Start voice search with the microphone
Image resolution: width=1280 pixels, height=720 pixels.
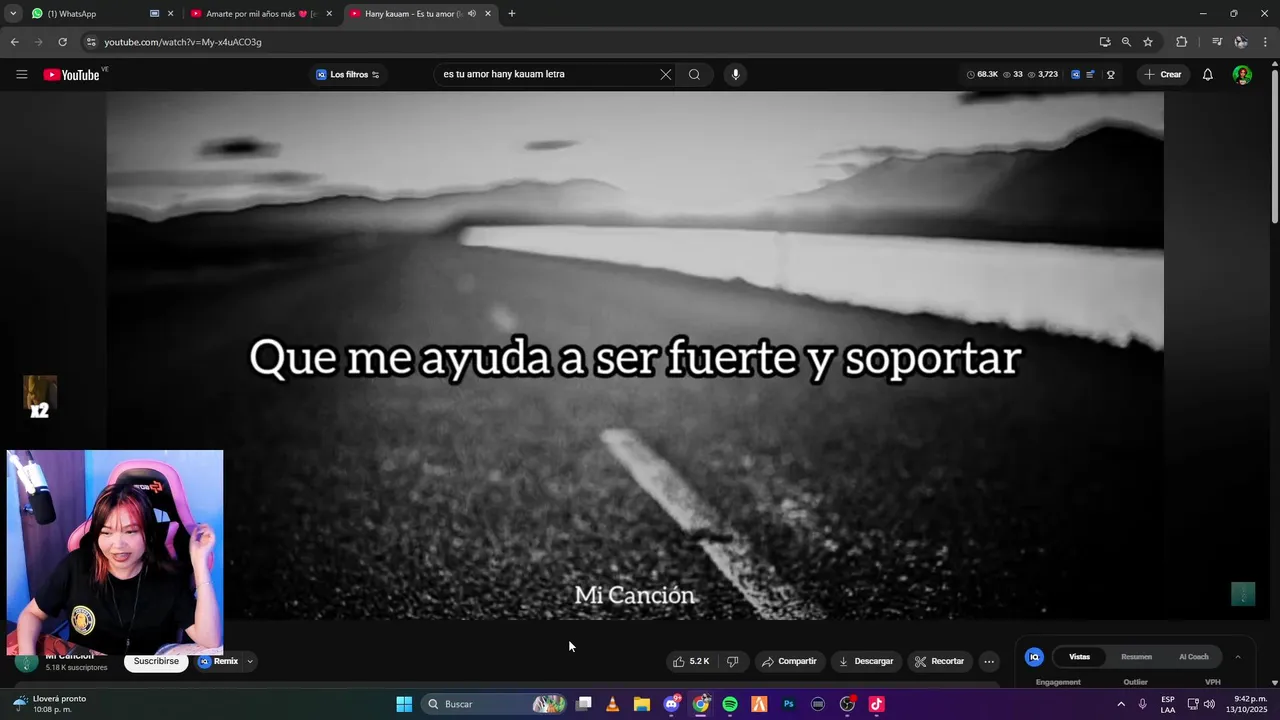735,75
